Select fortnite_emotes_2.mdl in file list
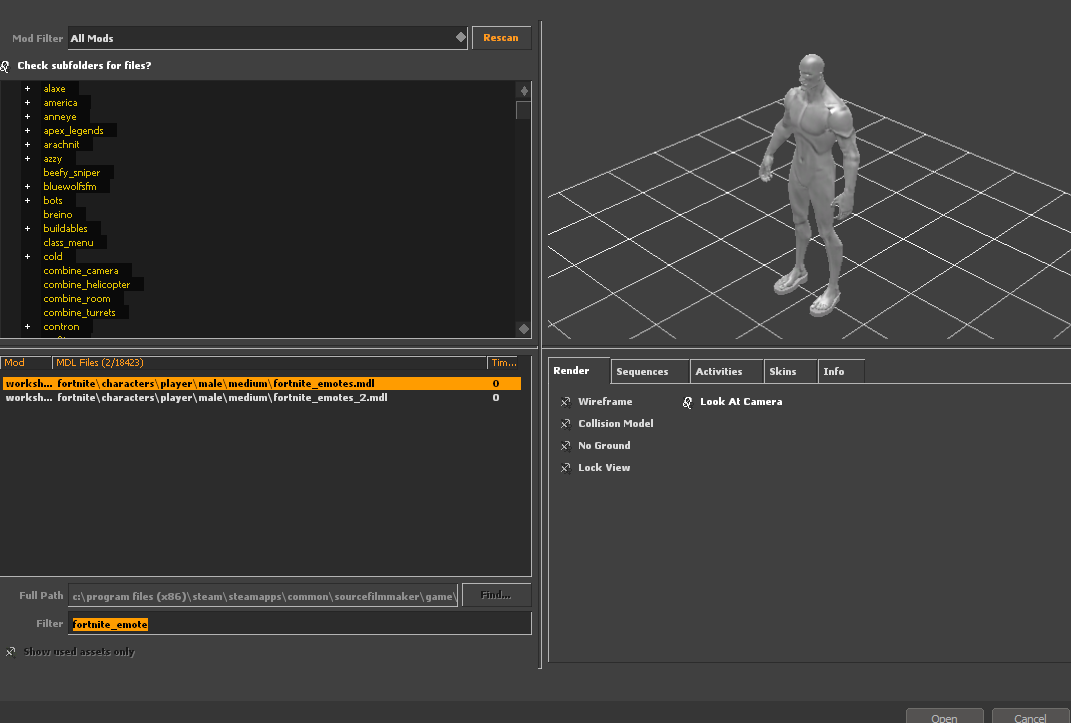The width and height of the screenshot is (1071, 723). [222, 398]
